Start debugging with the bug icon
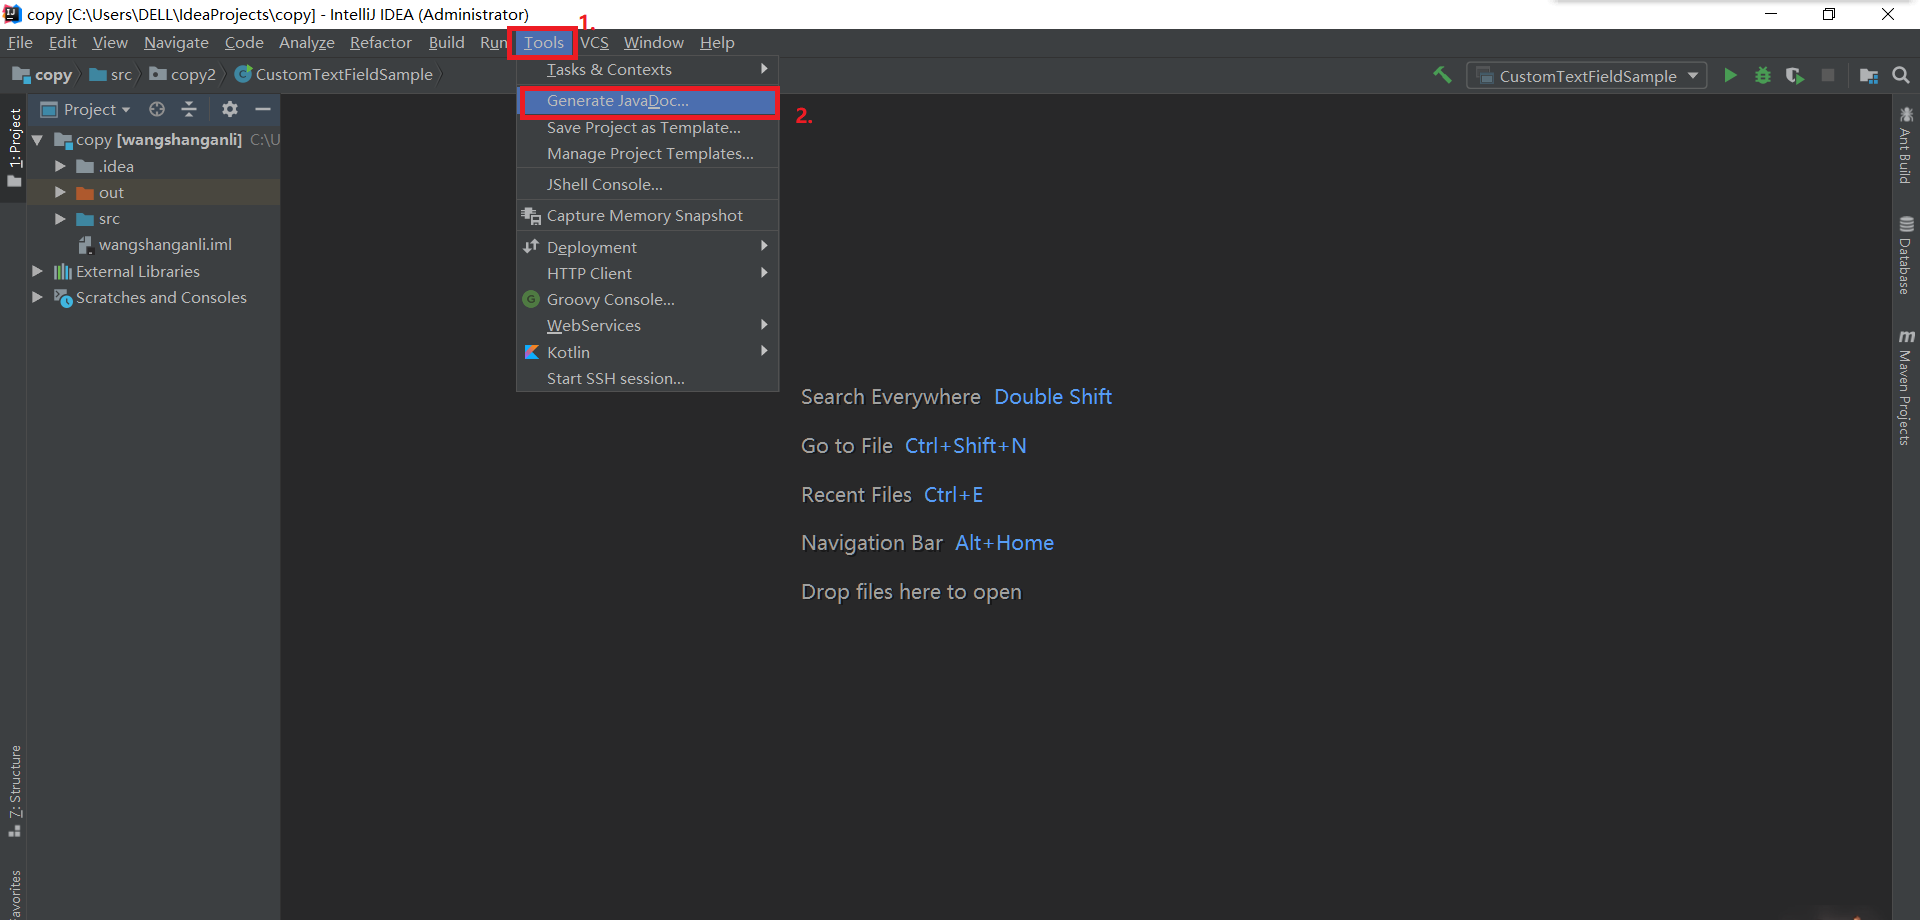The height and width of the screenshot is (920, 1920). [1763, 75]
